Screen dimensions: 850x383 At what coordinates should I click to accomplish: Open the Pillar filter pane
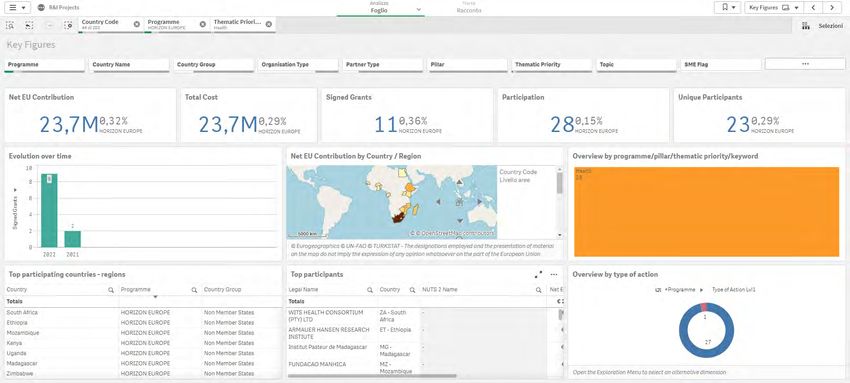tap(467, 64)
